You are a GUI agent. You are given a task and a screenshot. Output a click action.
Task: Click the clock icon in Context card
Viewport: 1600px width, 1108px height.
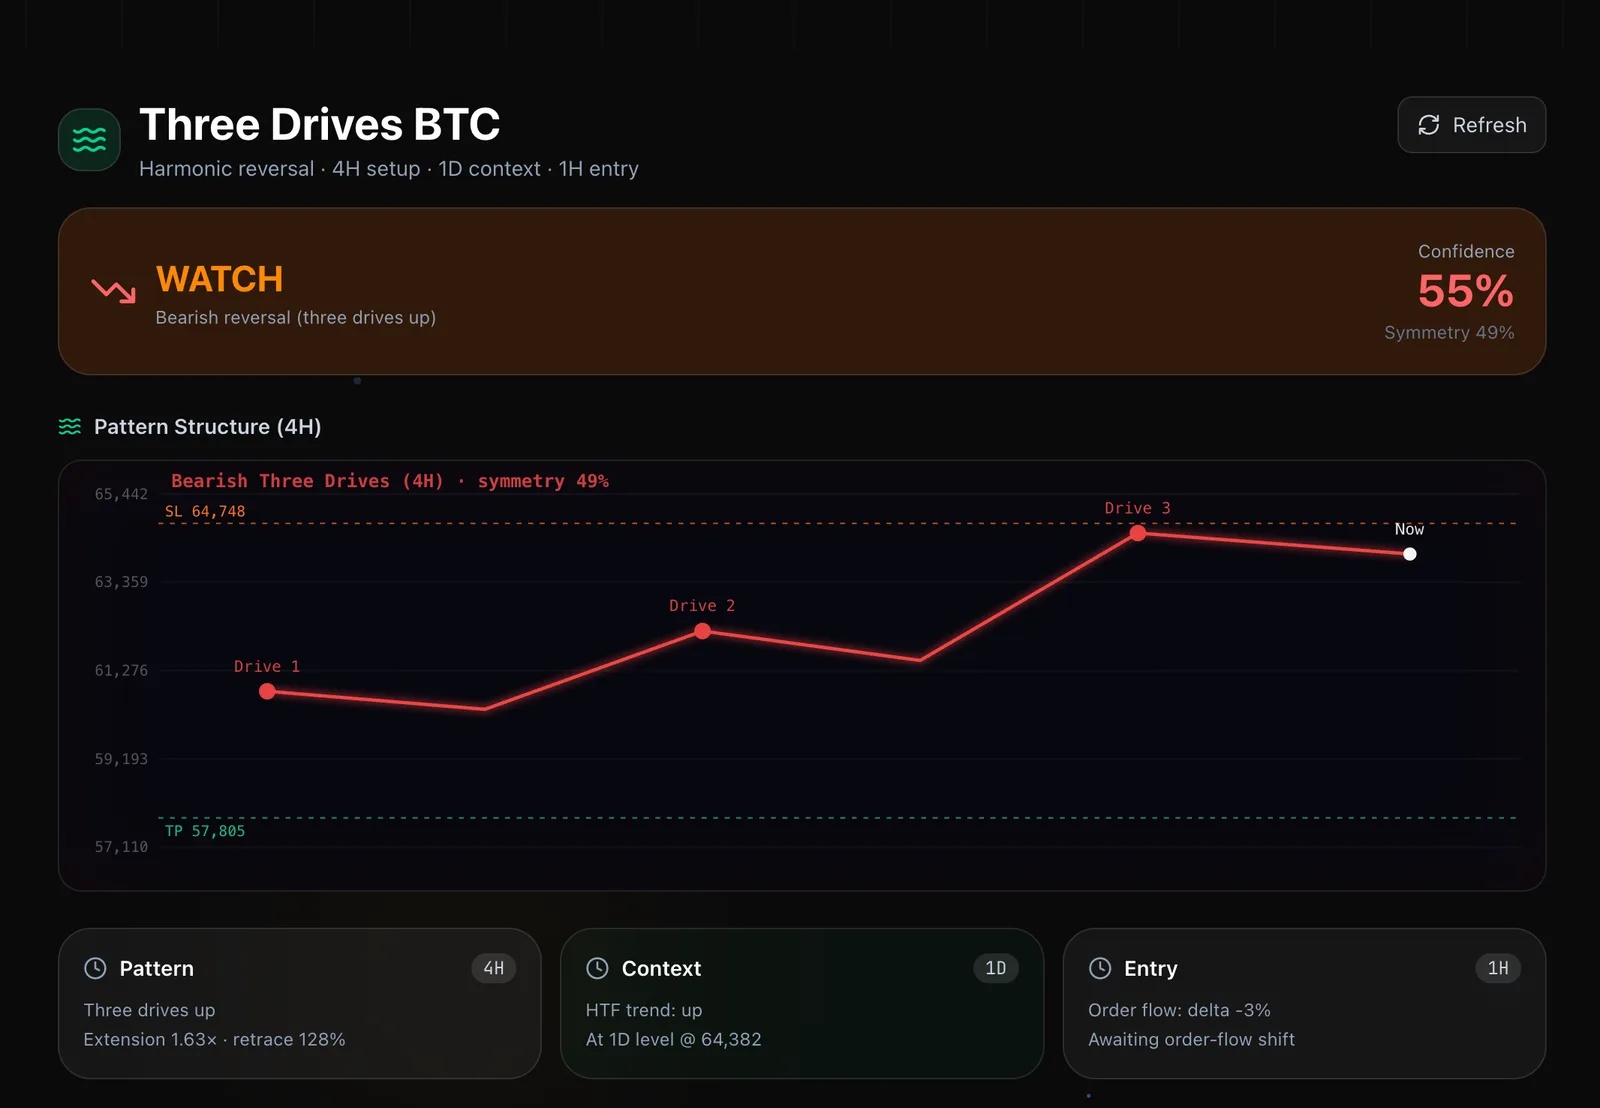pos(597,968)
